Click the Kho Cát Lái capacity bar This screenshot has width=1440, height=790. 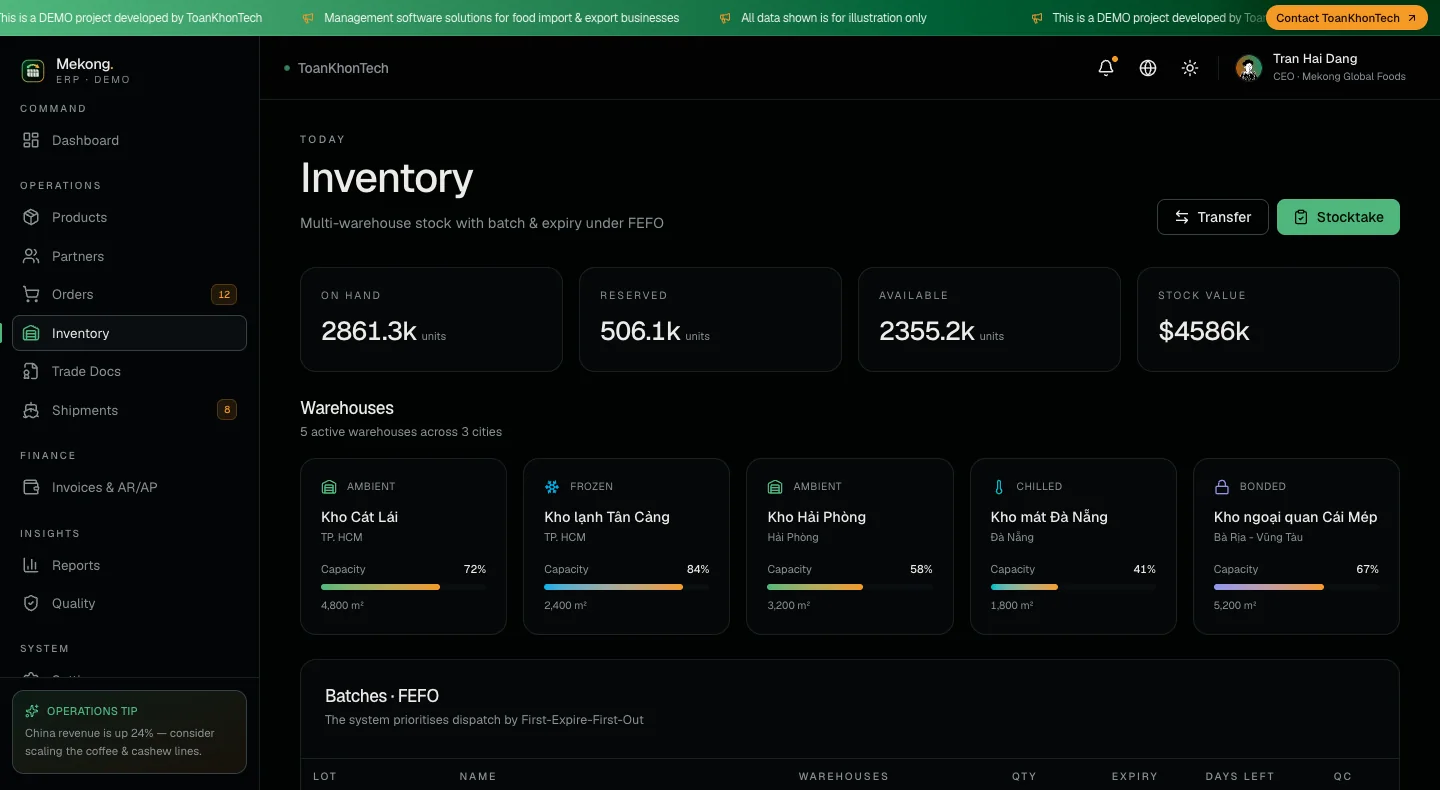pyautogui.click(x=403, y=587)
